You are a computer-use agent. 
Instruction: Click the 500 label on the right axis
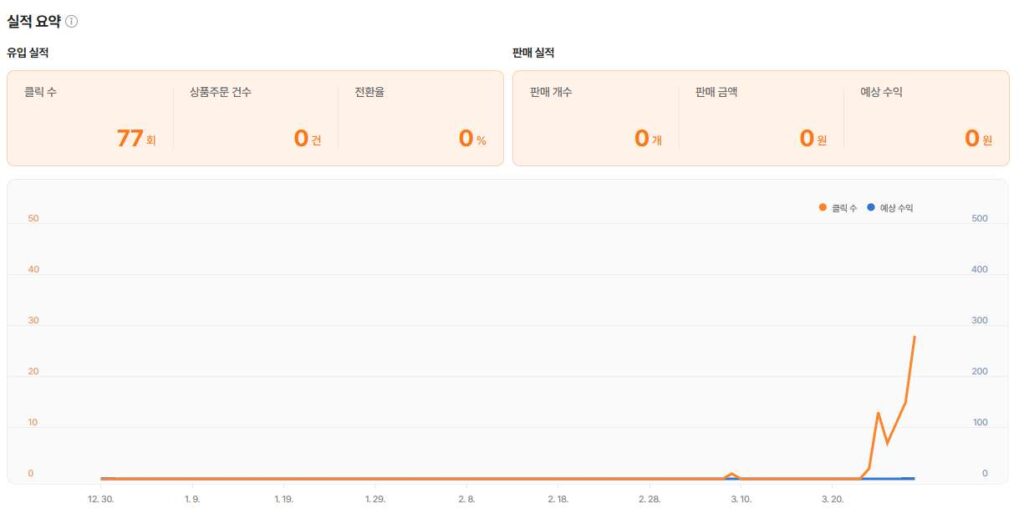pyautogui.click(x=979, y=218)
